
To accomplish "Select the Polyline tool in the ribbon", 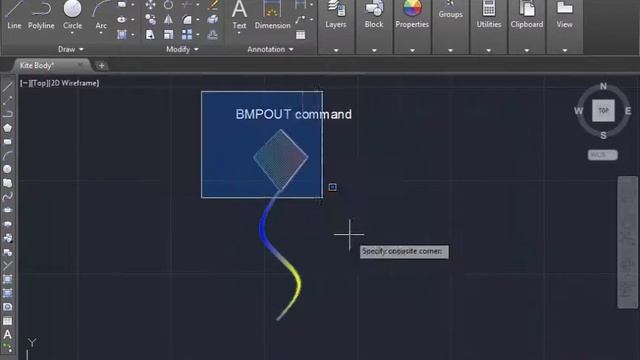I will (41, 15).
